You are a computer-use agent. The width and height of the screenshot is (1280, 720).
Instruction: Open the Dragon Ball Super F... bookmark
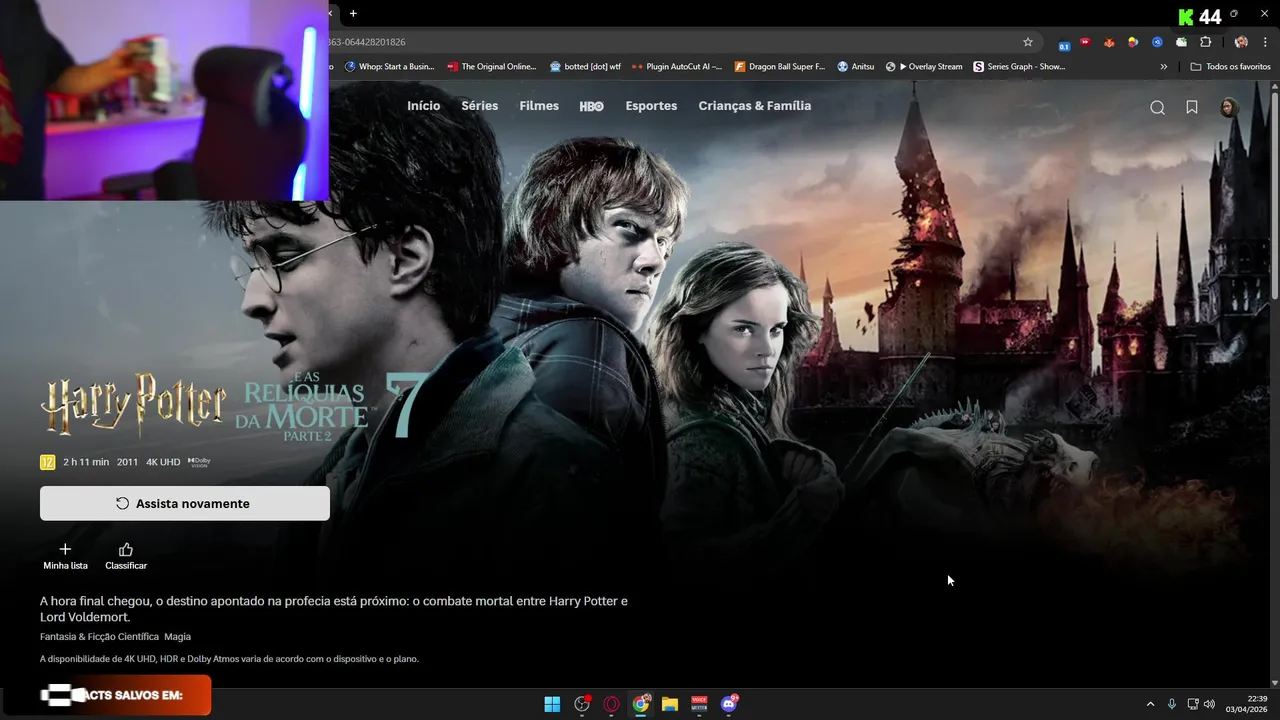[x=780, y=67]
